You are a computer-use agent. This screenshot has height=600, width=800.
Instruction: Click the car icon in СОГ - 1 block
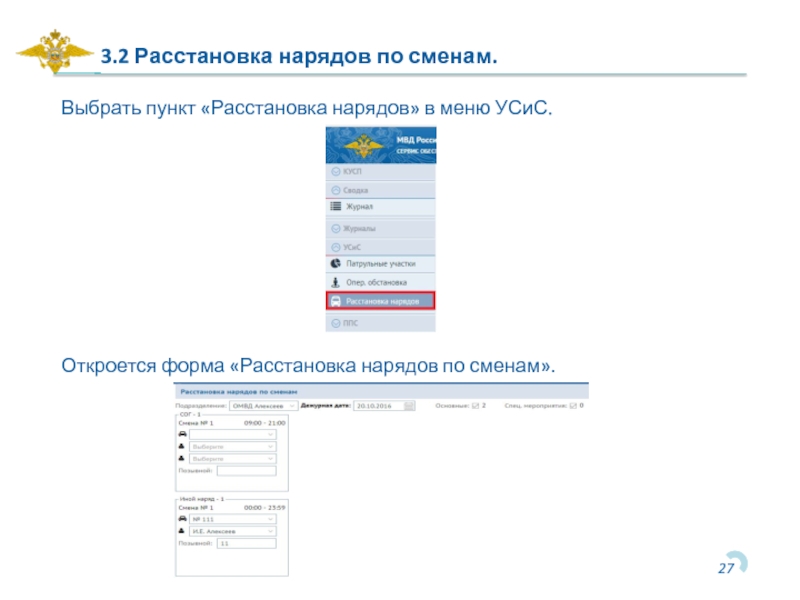pyautogui.click(x=183, y=434)
